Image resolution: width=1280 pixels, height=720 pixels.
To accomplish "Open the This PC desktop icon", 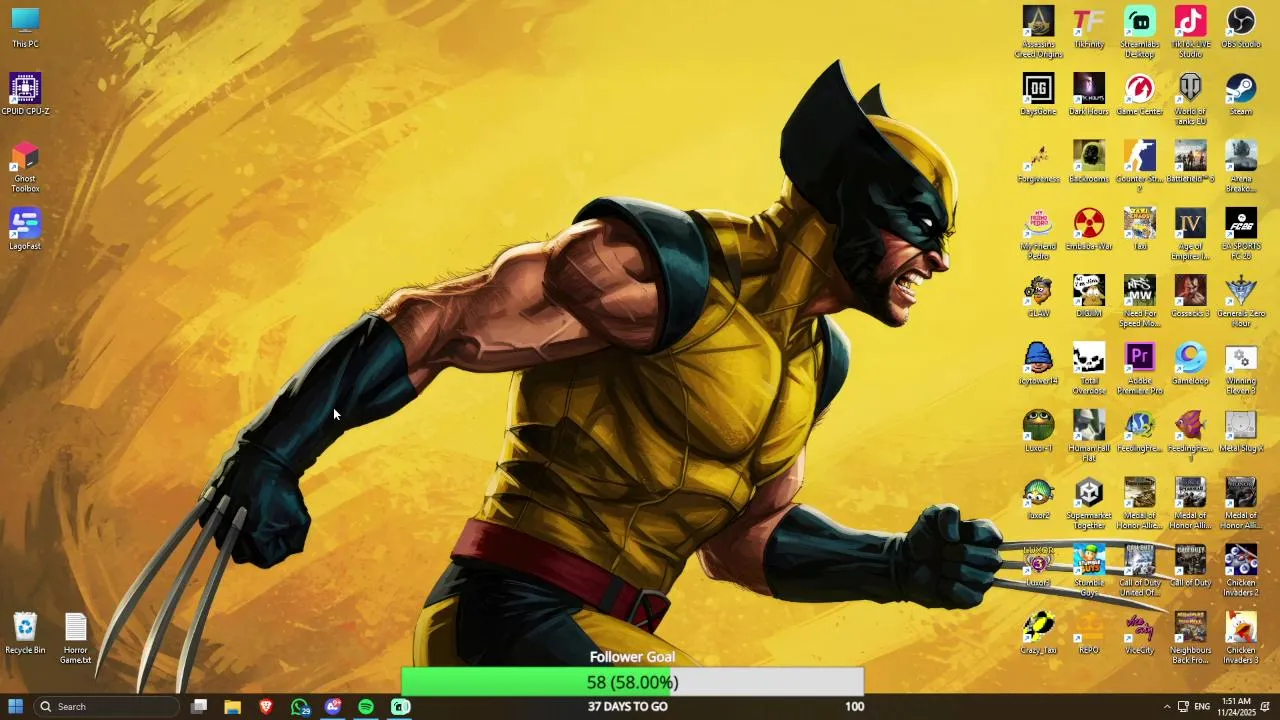I will click(x=25, y=27).
